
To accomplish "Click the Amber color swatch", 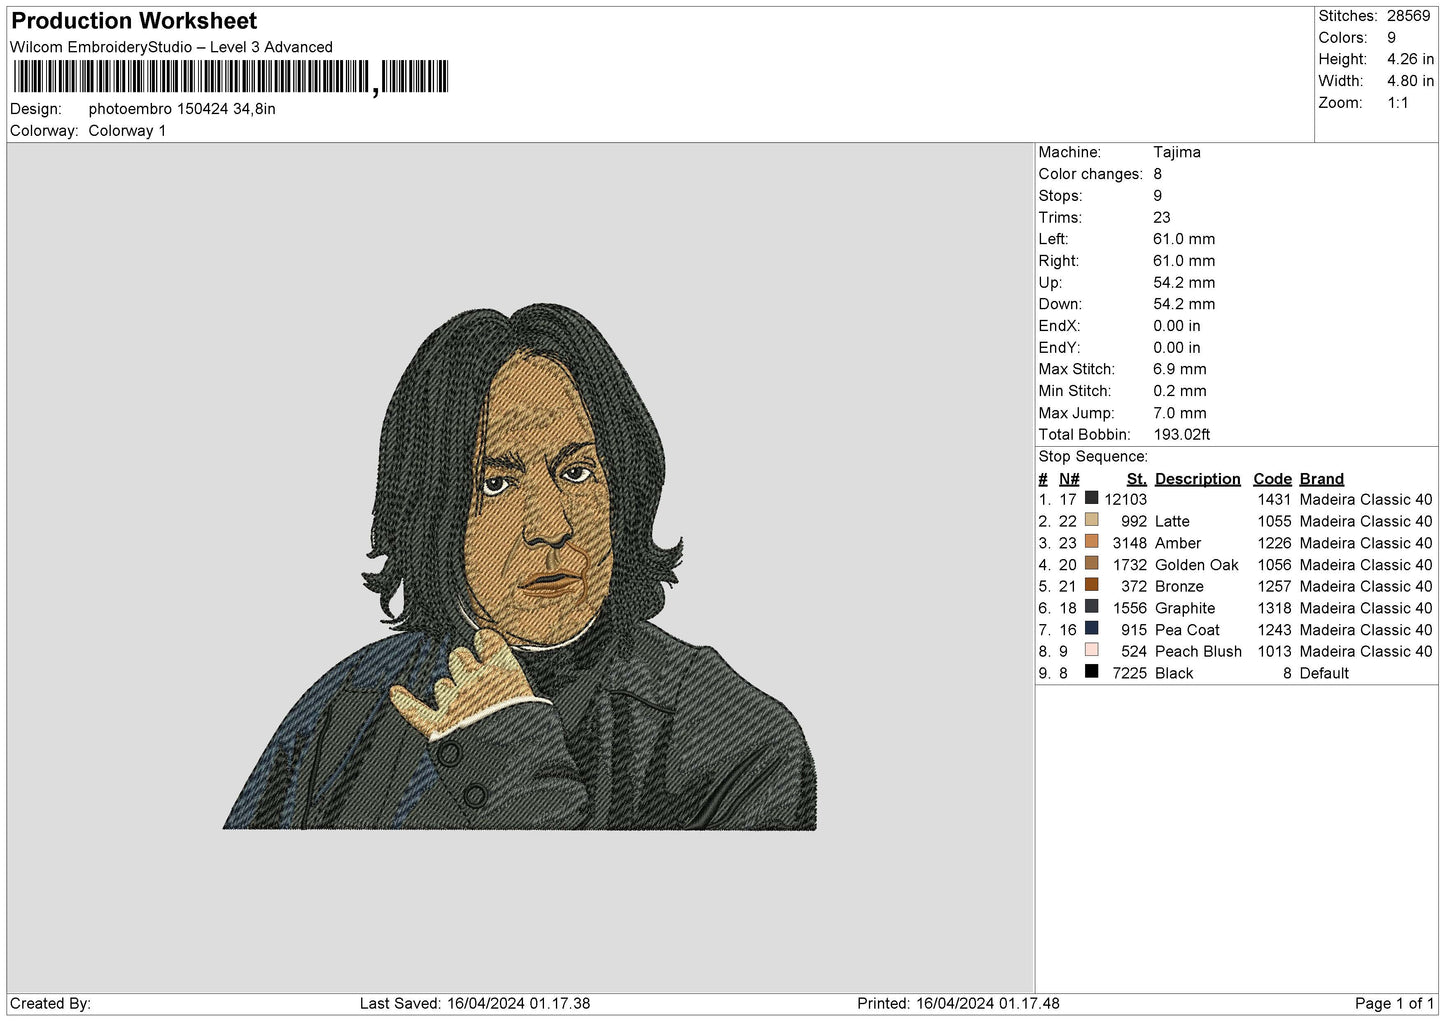I will [x=1091, y=541].
